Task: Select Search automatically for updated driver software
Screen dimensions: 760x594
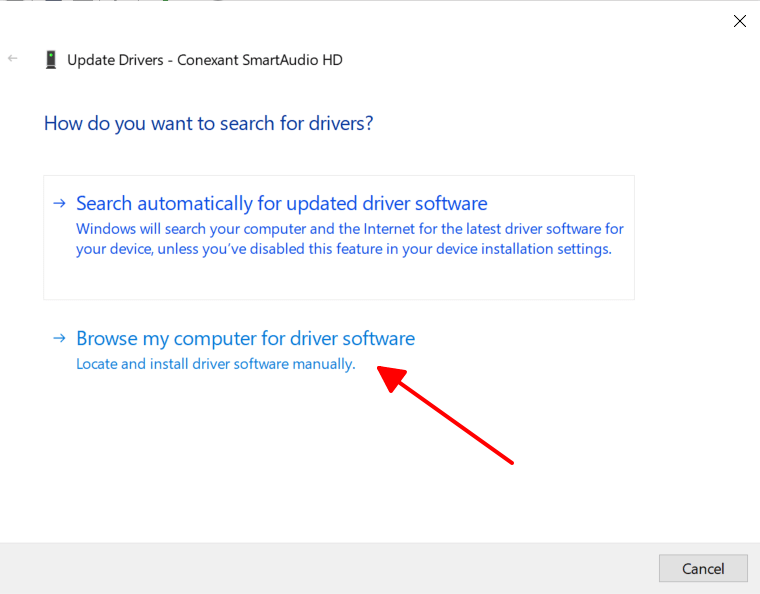Action: pos(281,203)
